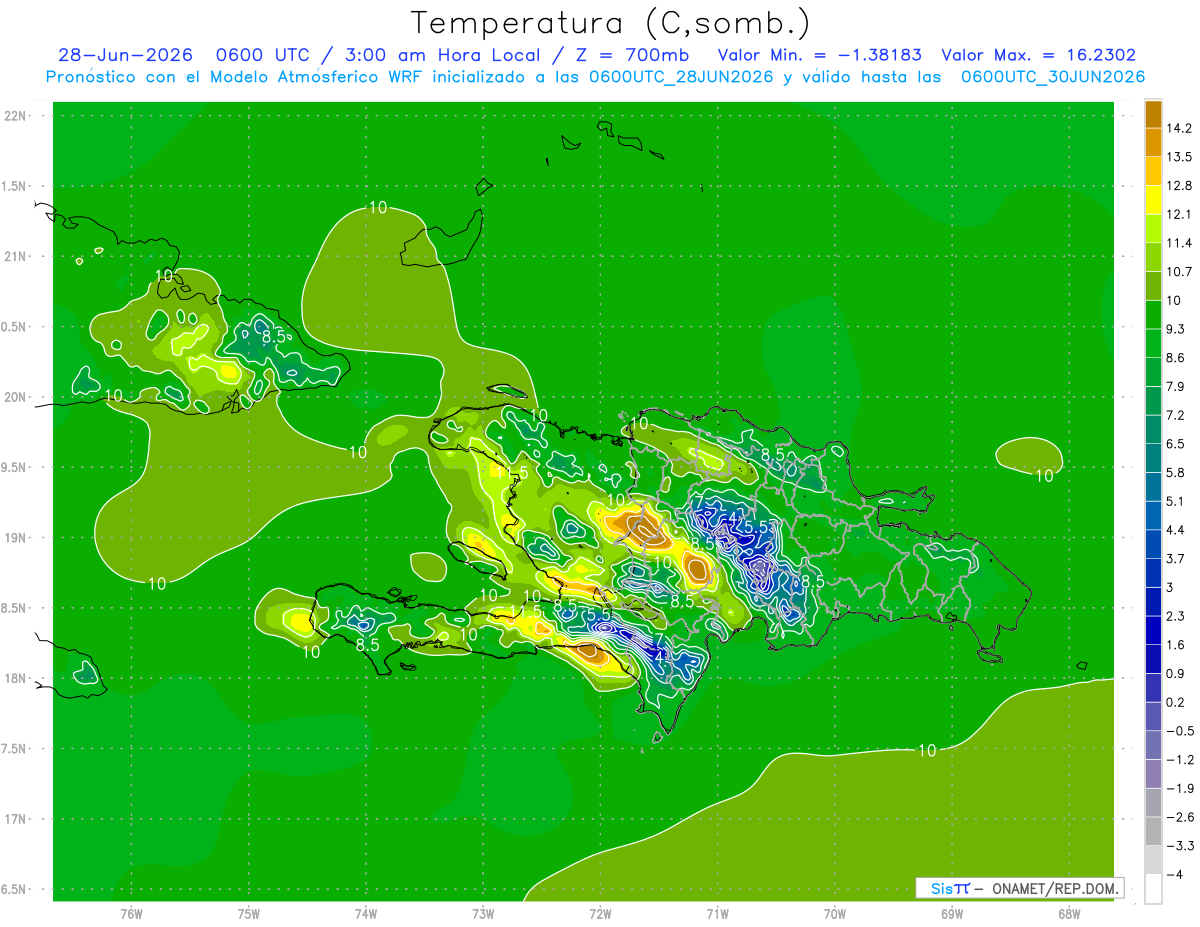Click the 71W longitude label
The height and width of the screenshot is (927, 1200).
pyautogui.click(x=717, y=914)
